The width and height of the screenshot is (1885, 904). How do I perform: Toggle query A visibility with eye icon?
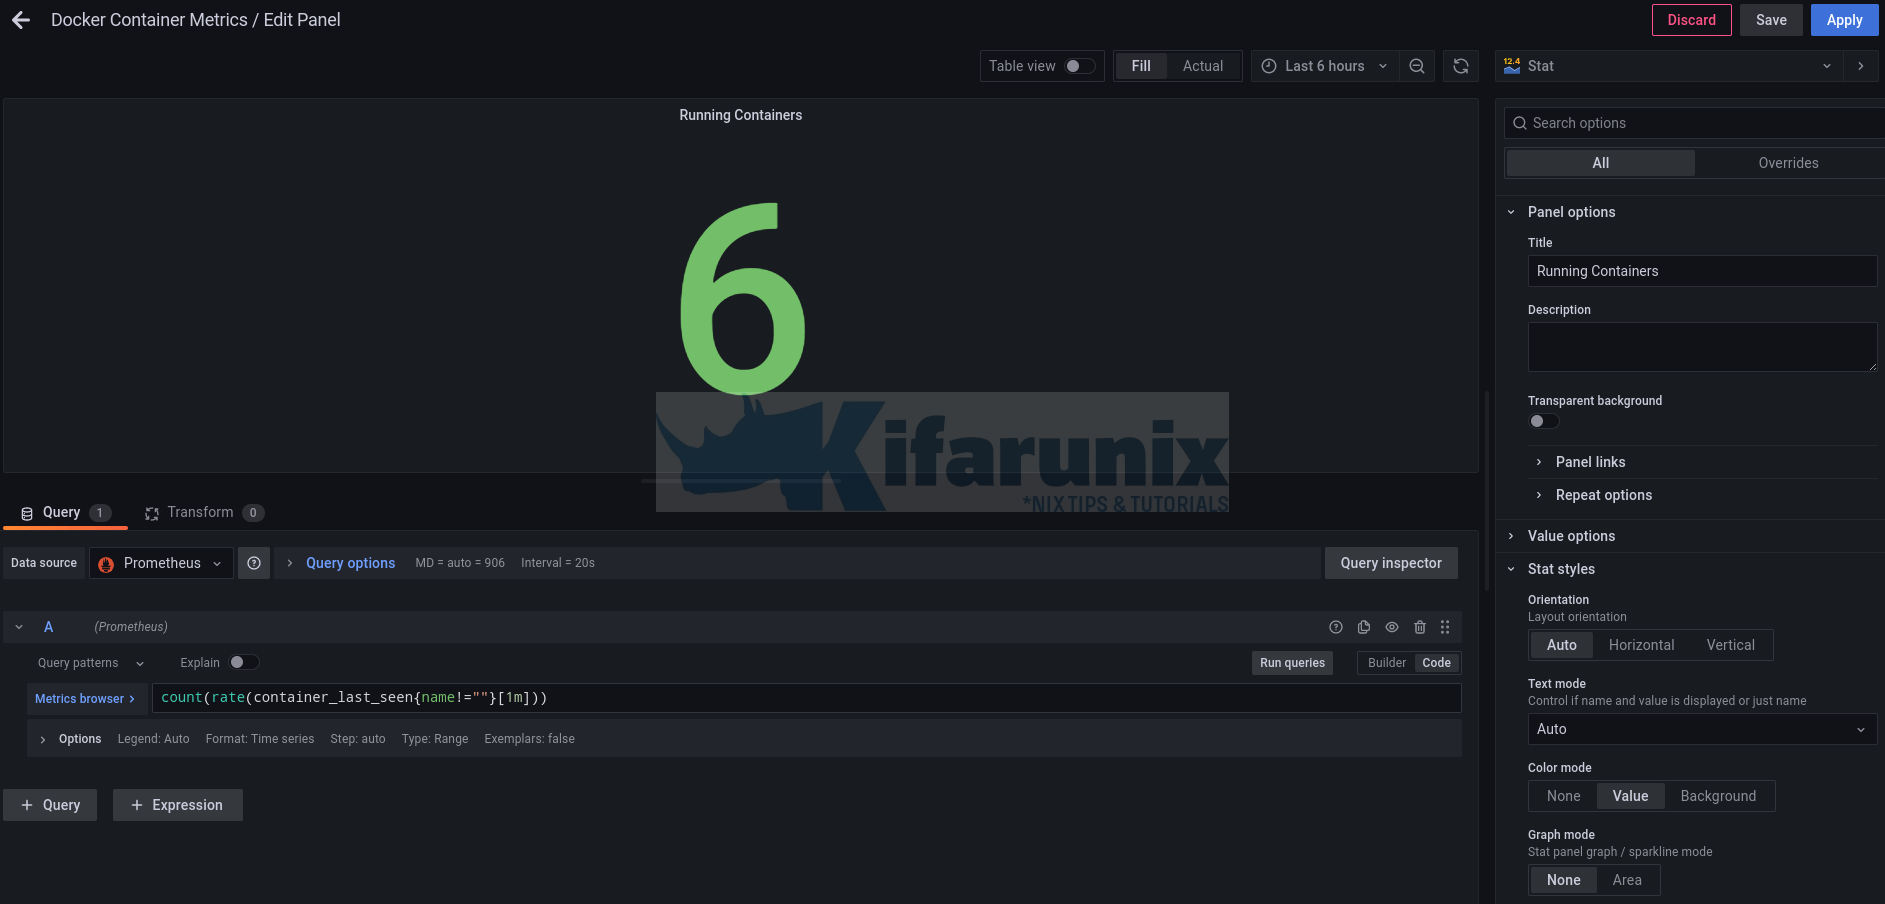(x=1392, y=627)
